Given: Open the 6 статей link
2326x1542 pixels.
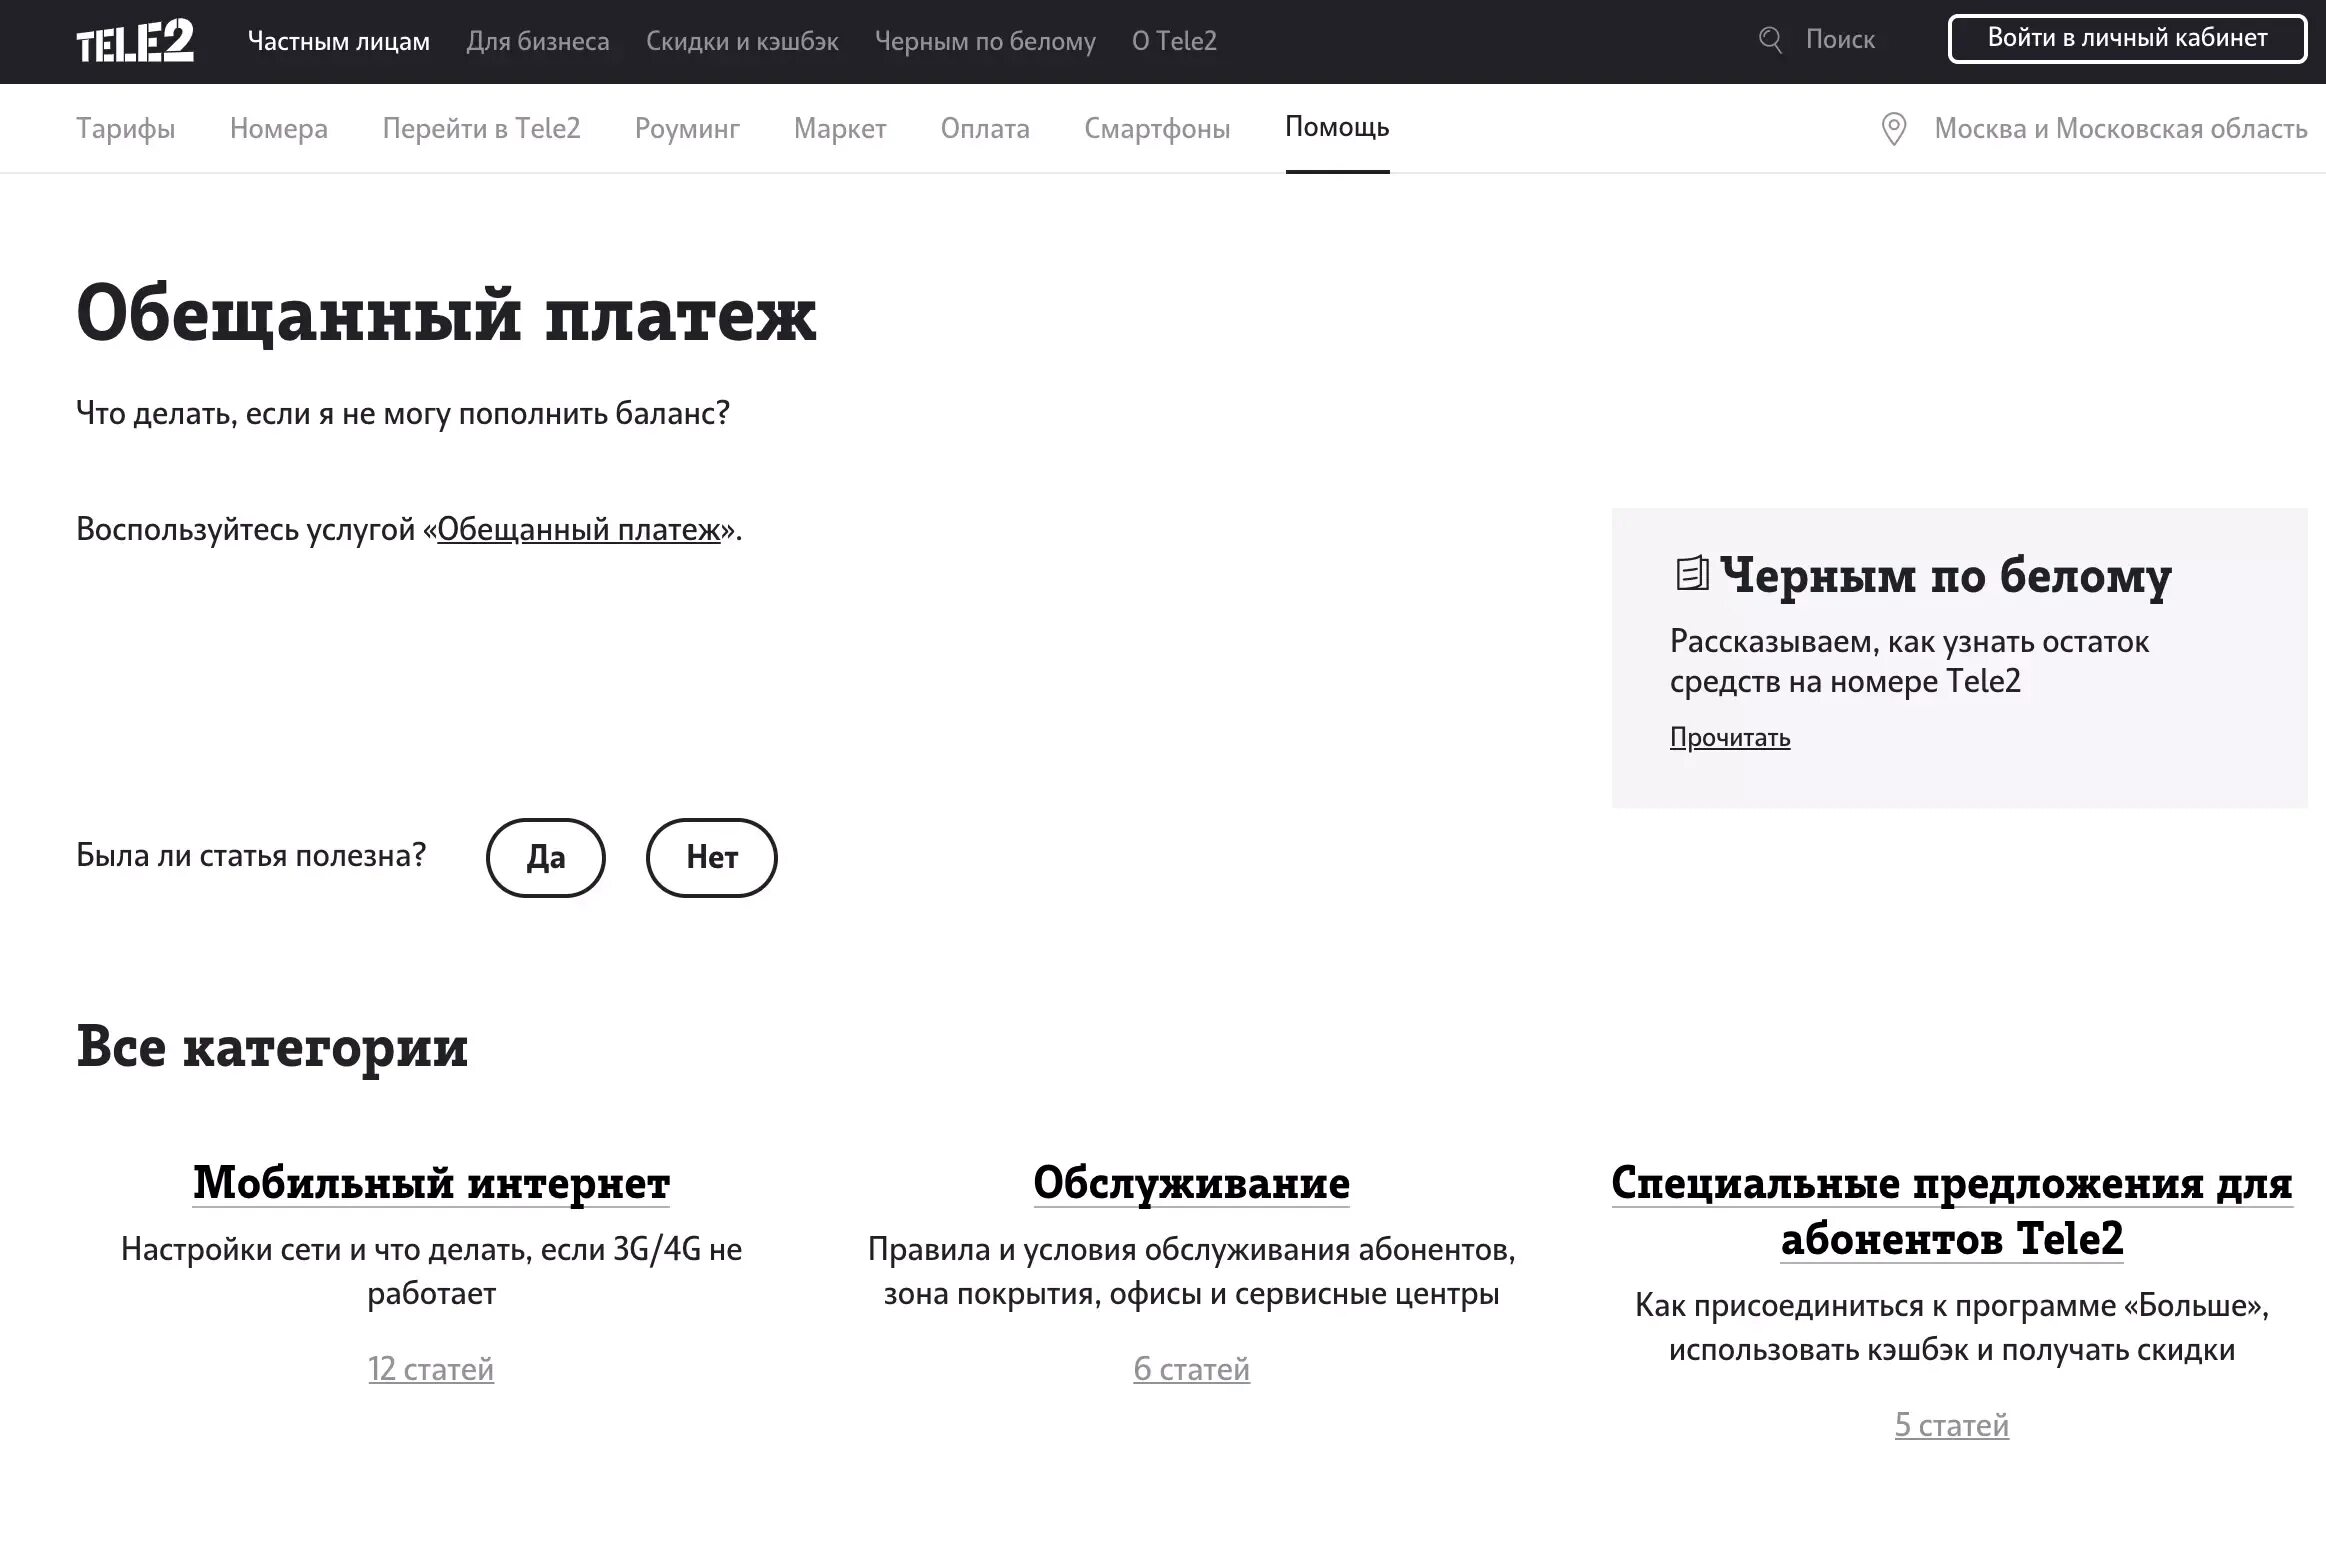Looking at the screenshot, I should point(1191,1368).
